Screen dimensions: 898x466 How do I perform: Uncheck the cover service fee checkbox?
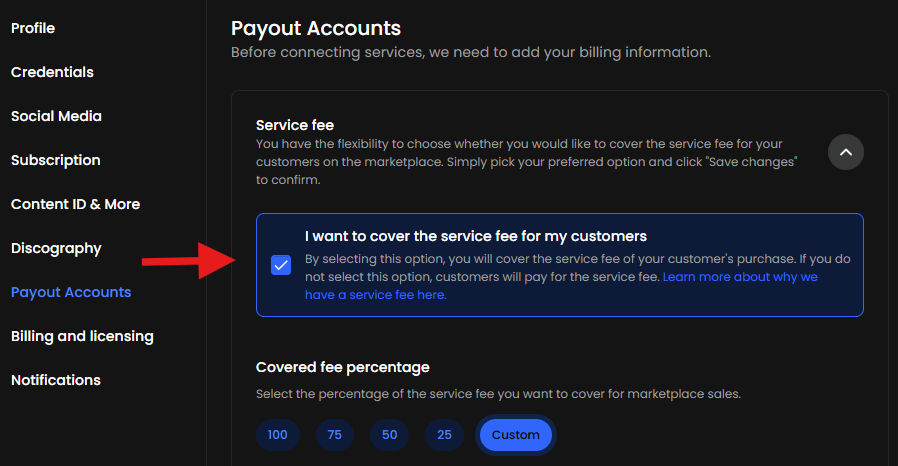tap(281, 265)
